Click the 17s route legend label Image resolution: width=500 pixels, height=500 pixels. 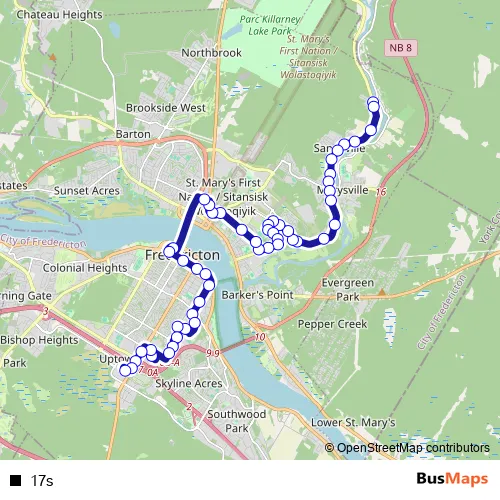pyautogui.click(x=42, y=481)
